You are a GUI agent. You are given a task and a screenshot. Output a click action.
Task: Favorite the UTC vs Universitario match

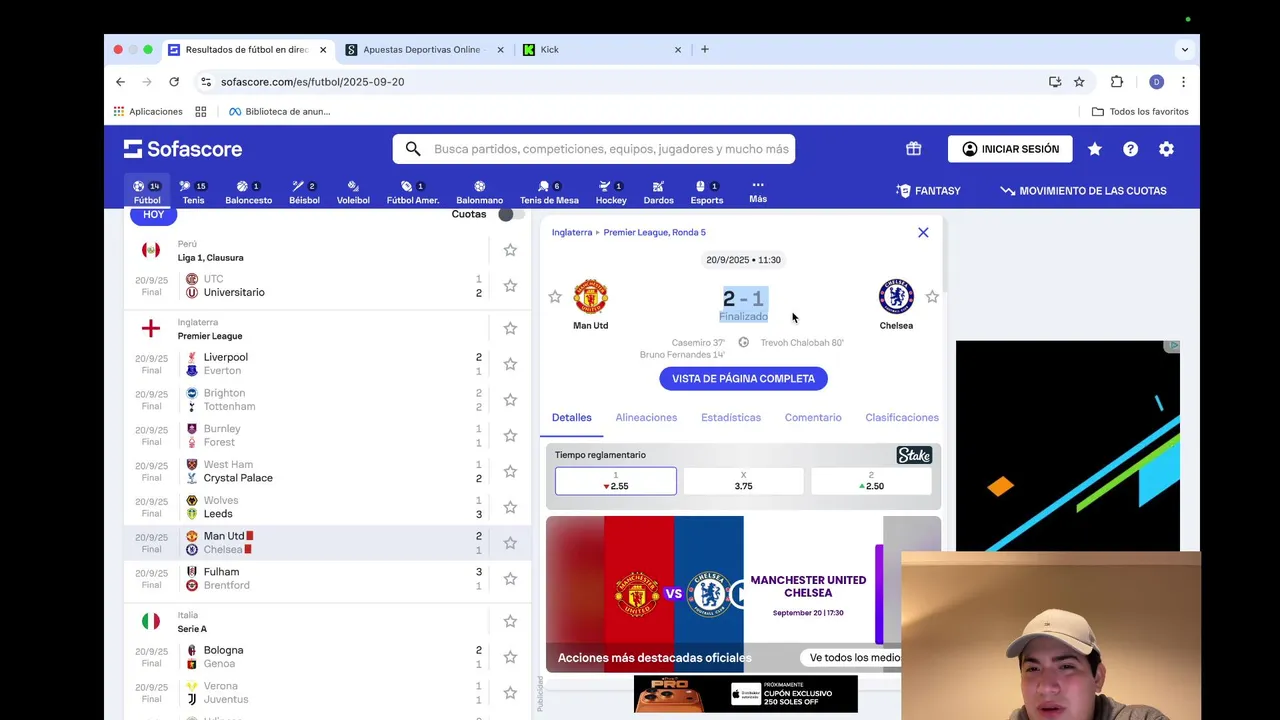tap(510, 286)
